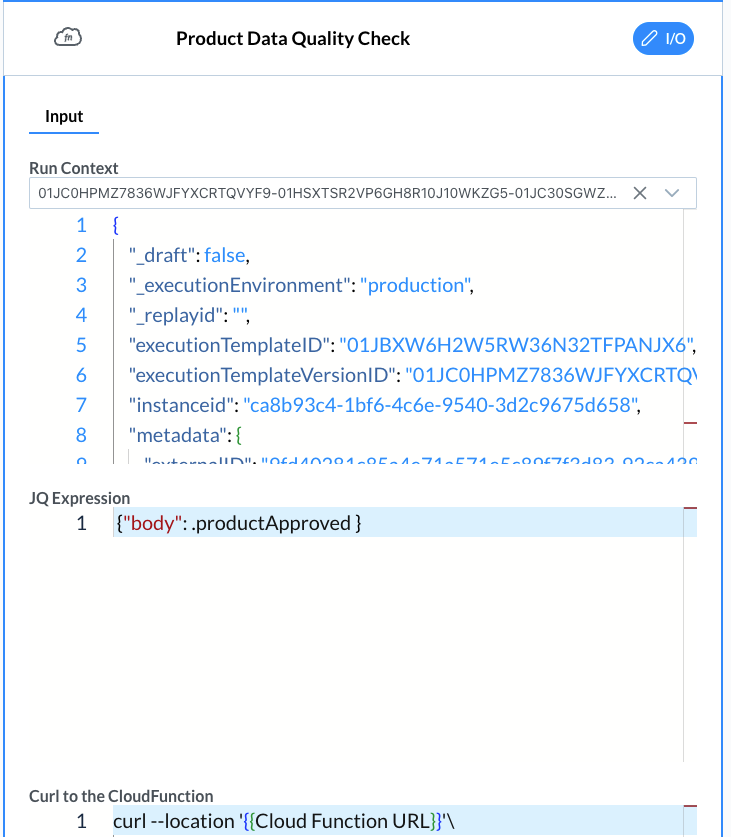Viewport: 731px width, 837px height.
Task: Place cursor on the "_replayid" line
Action: coord(188,315)
